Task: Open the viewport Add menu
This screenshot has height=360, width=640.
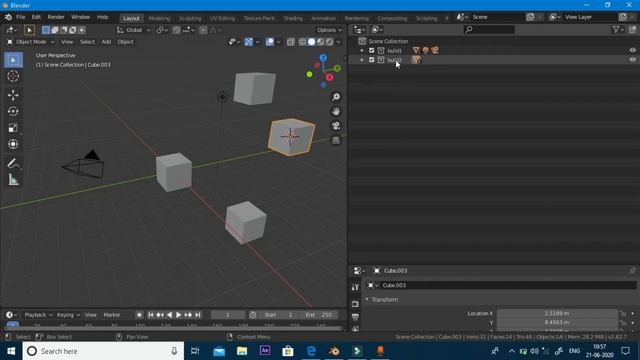Action: [106, 42]
